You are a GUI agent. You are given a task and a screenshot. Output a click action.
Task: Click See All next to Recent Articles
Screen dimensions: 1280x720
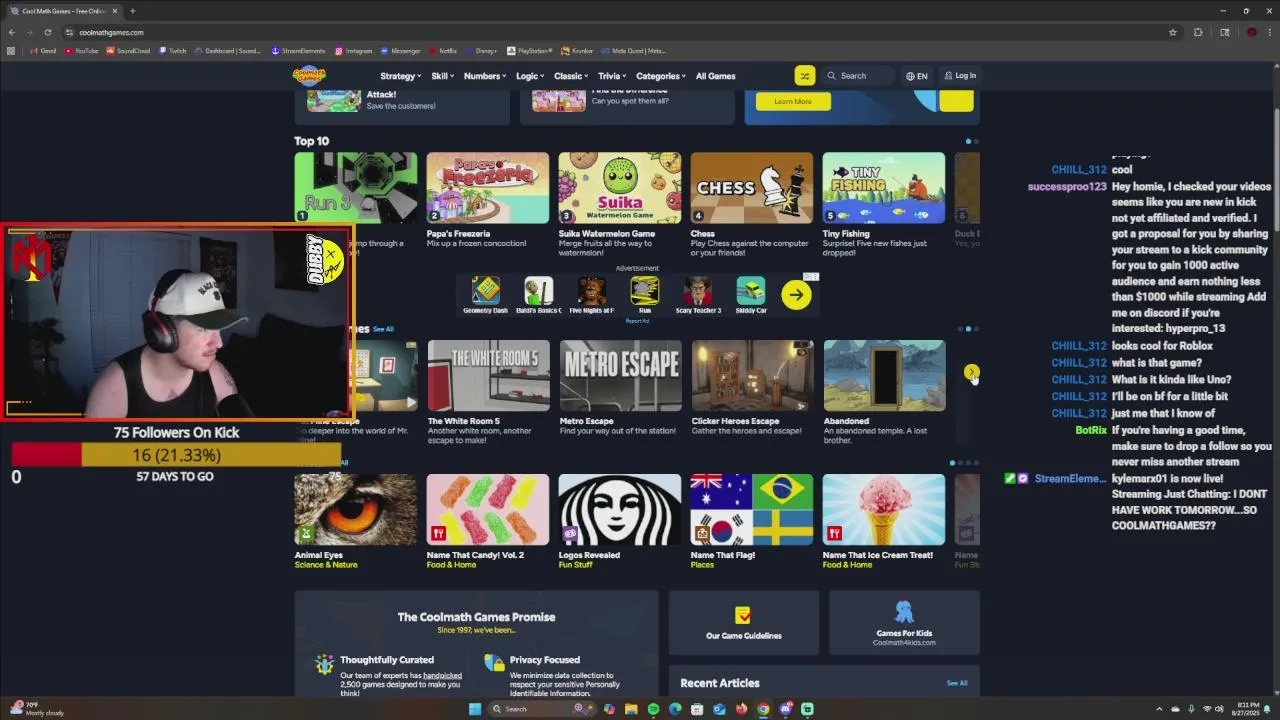pyautogui.click(x=957, y=683)
